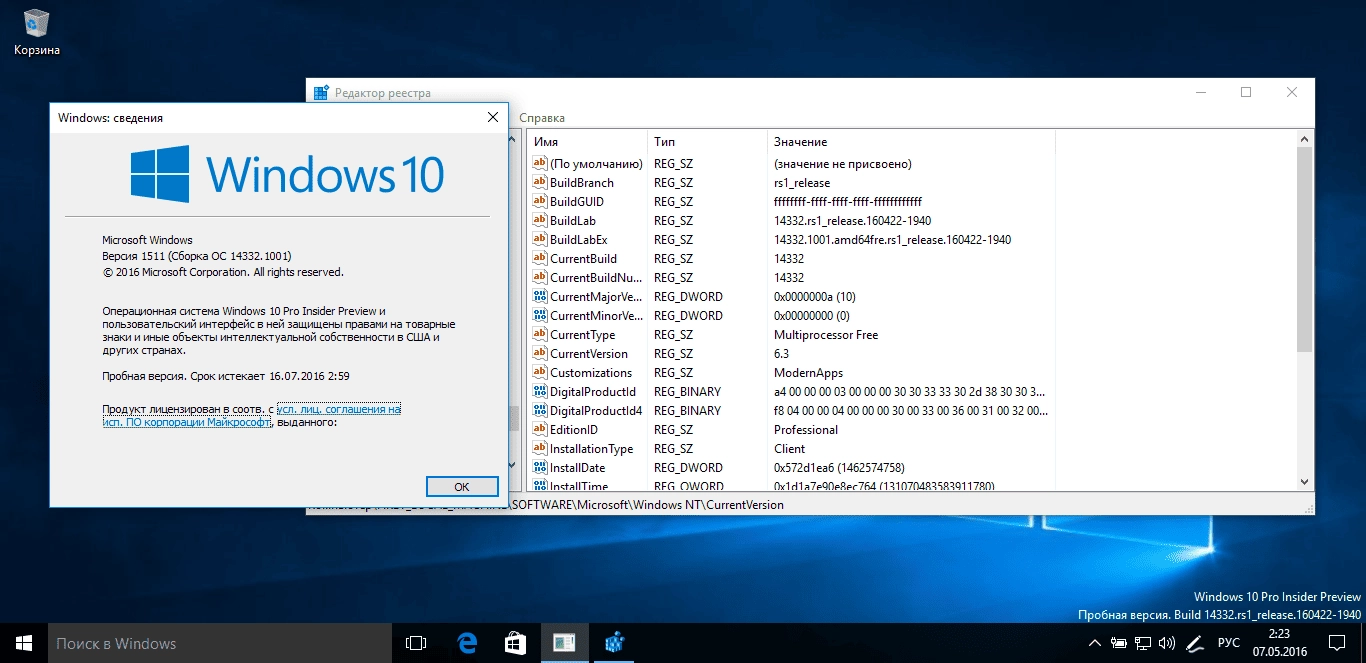
Task: Open the Recycle Bin (Корзина) desktop icon
Action: (x=36, y=32)
